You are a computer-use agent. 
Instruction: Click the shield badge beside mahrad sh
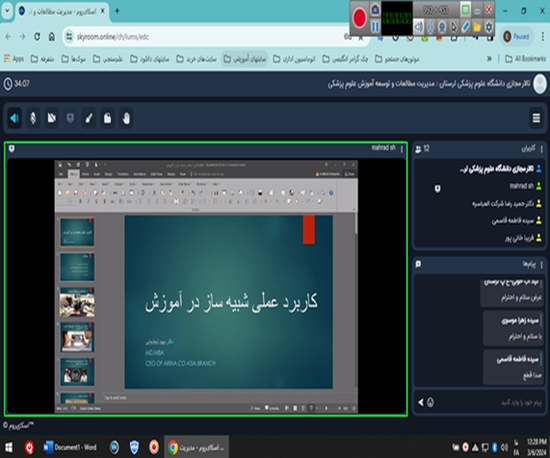tap(437, 189)
